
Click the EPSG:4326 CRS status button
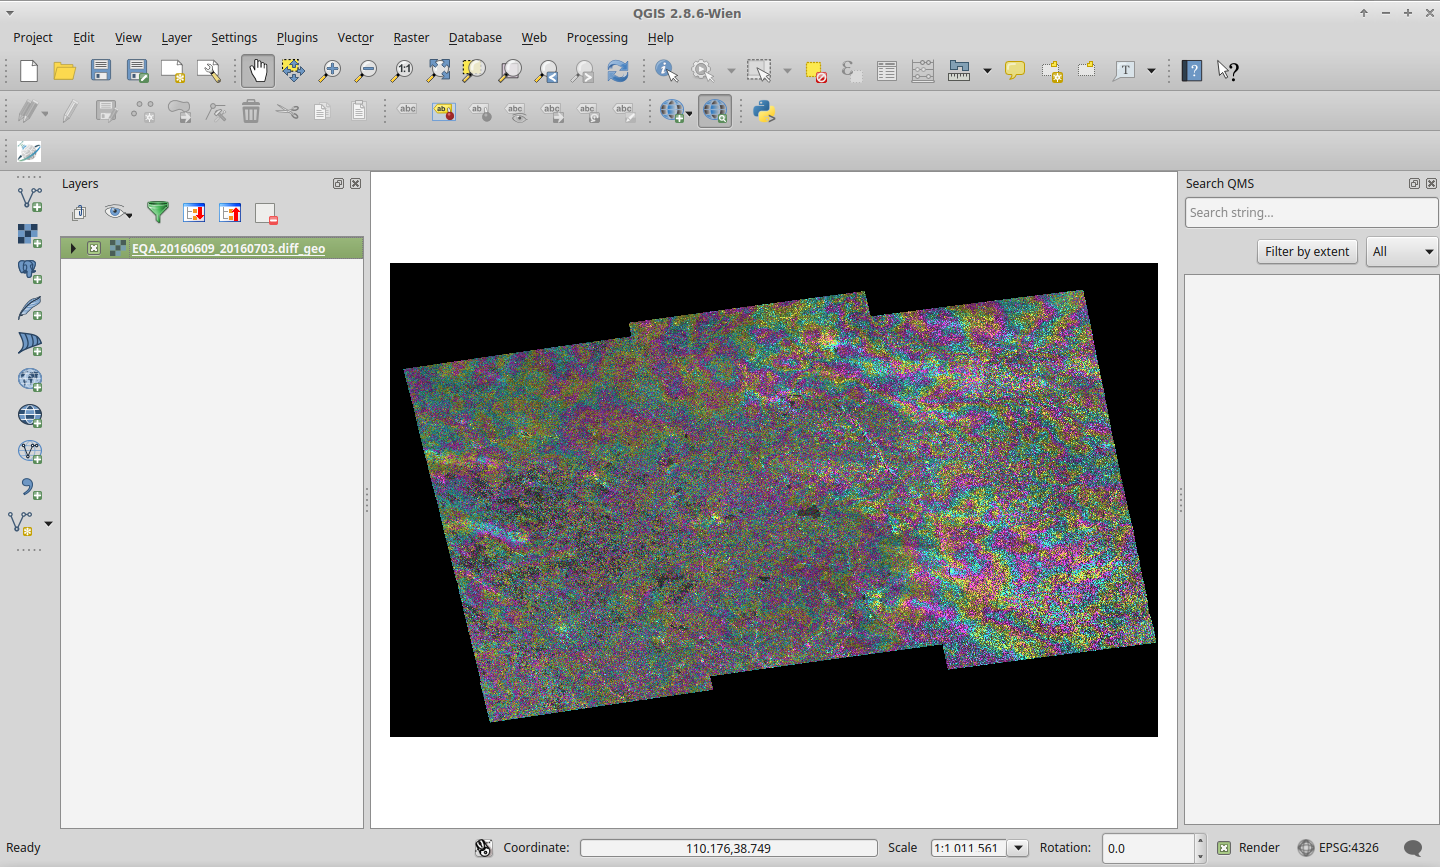[x=1338, y=848]
